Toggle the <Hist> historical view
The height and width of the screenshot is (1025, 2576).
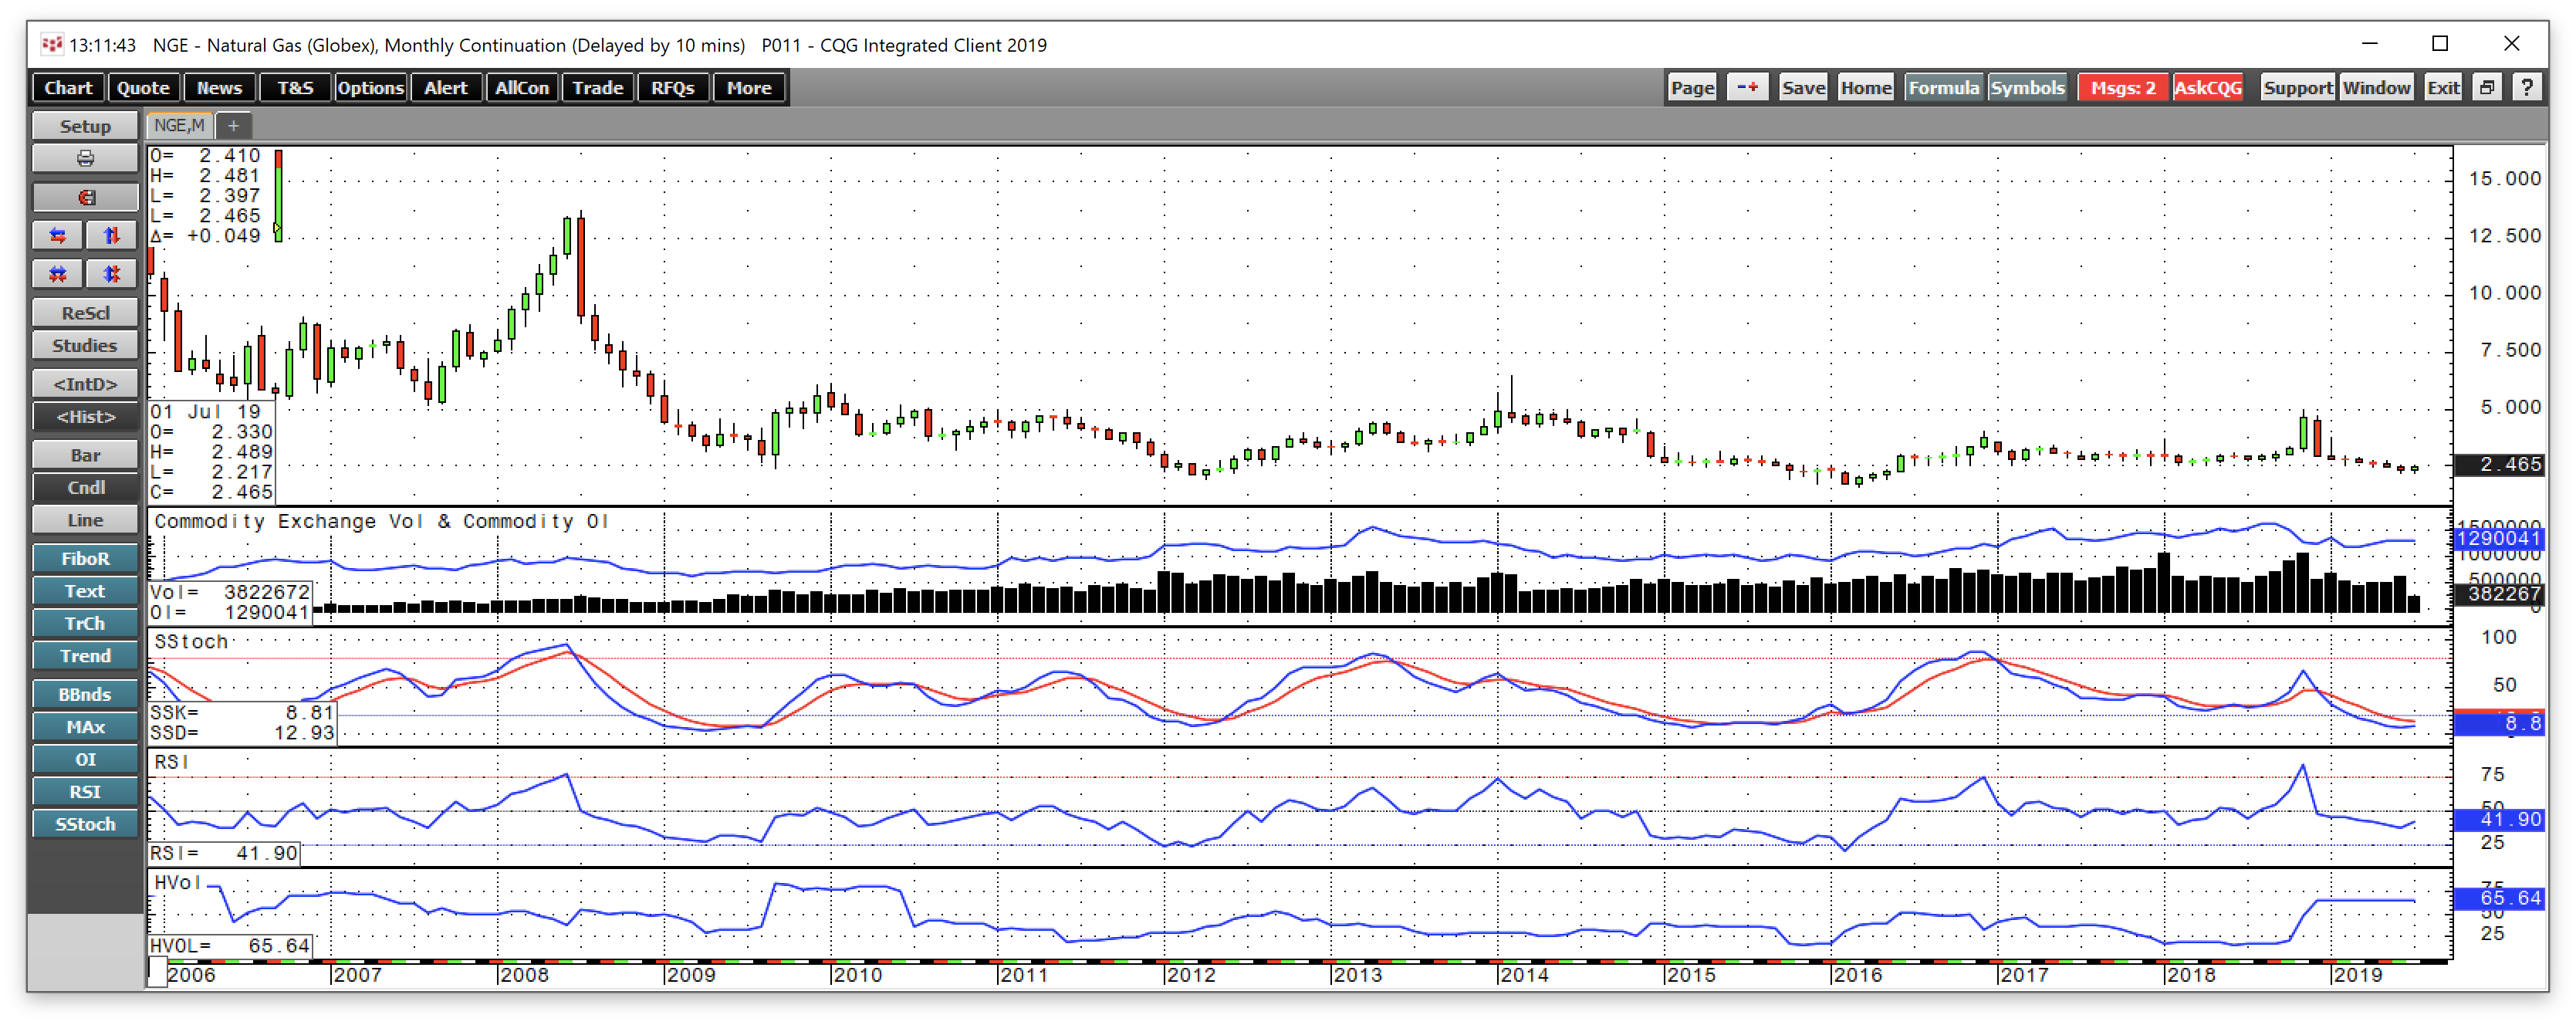point(85,416)
